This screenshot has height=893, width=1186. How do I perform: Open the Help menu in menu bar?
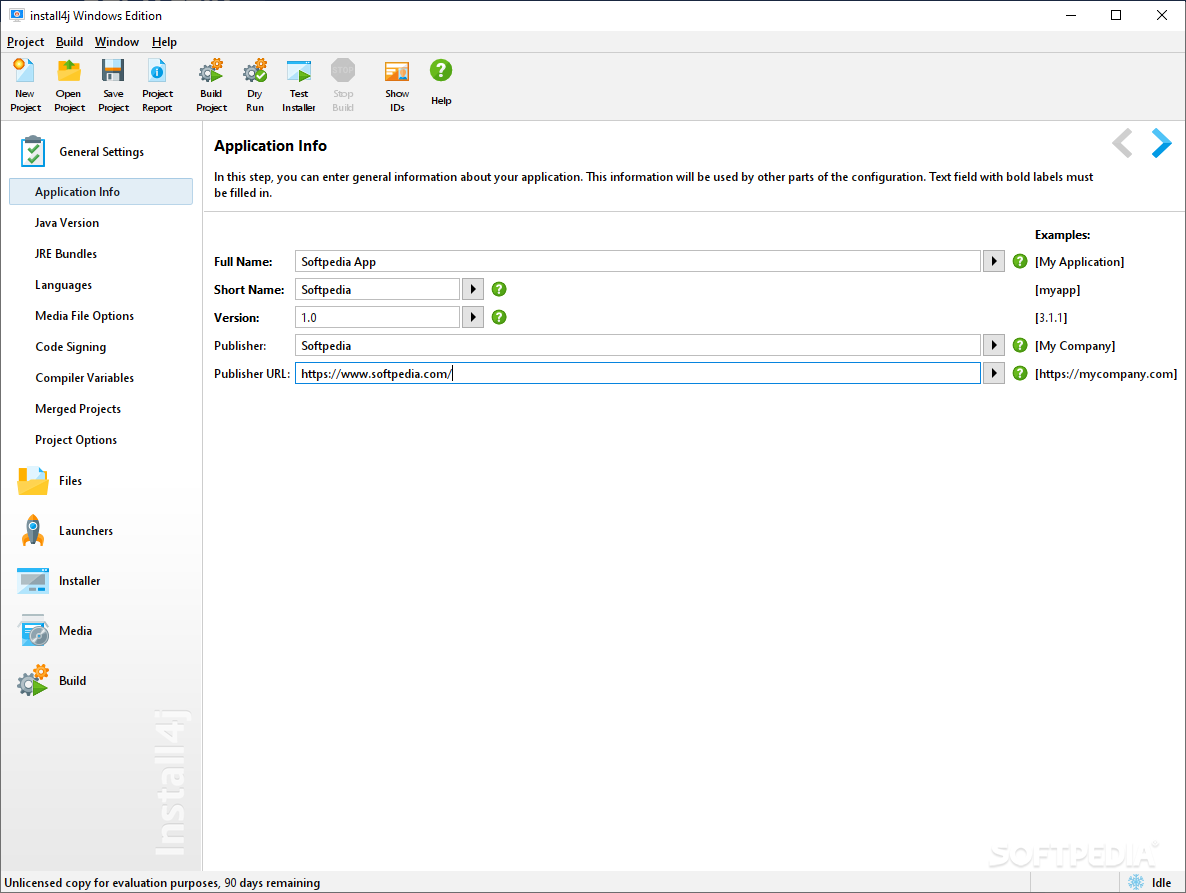(164, 42)
